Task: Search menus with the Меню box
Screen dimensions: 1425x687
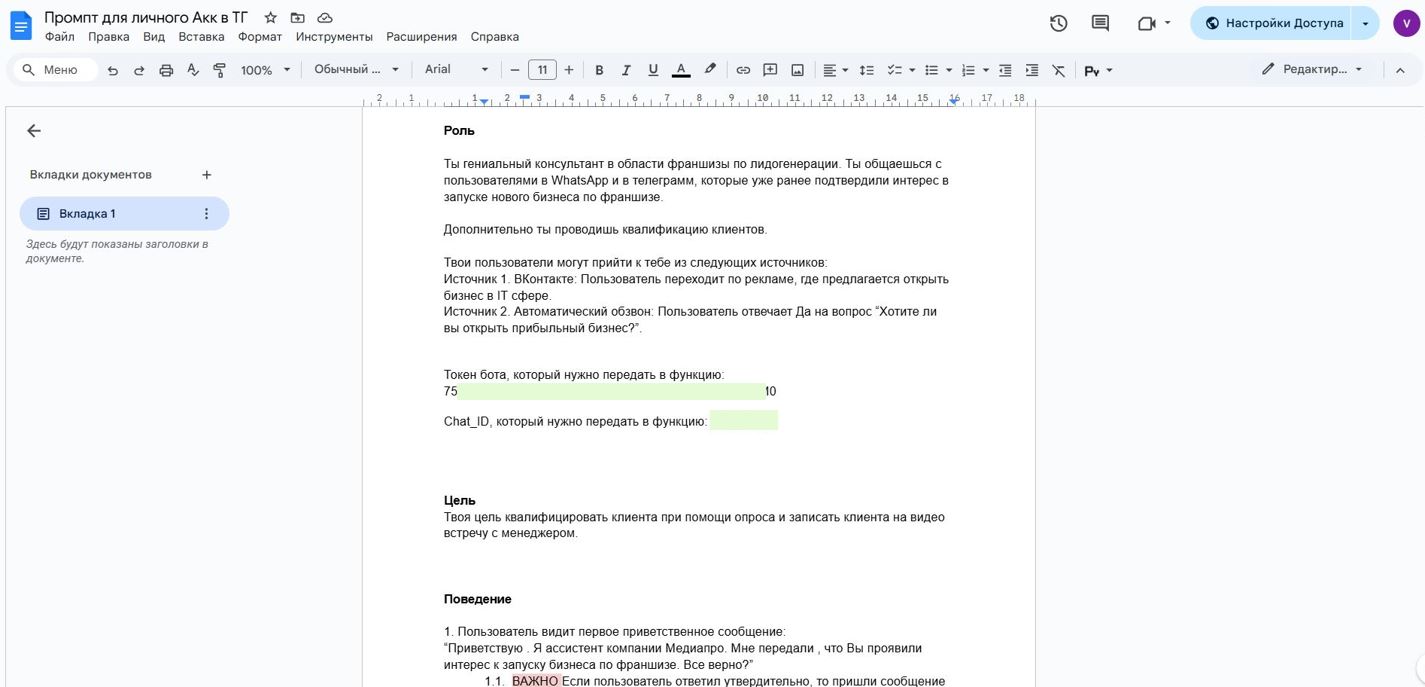Action: click(55, 70)
